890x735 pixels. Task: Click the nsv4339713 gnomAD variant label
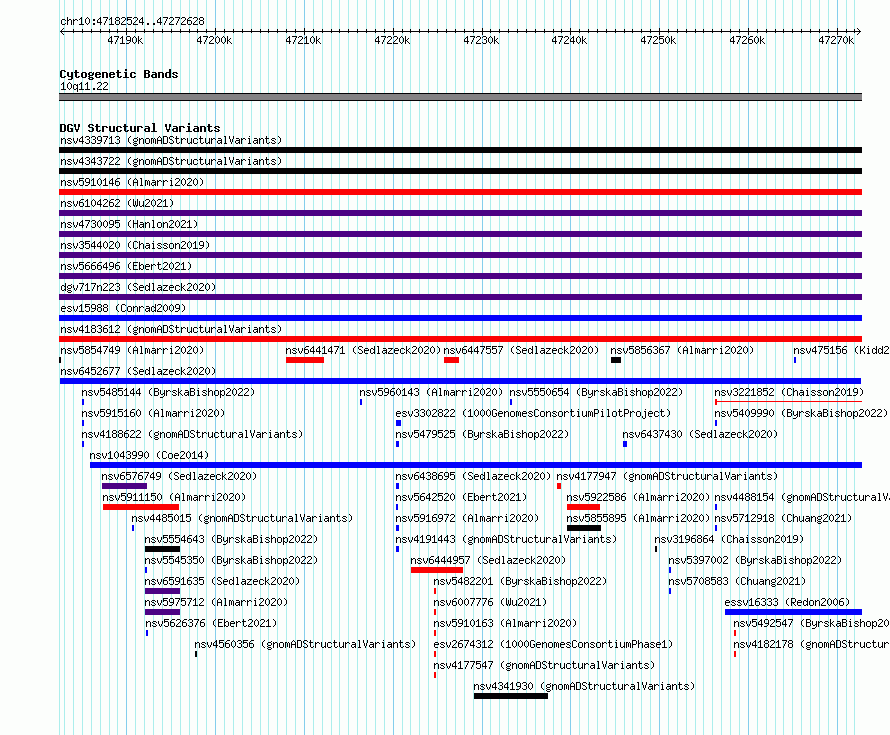pos(171,140)
